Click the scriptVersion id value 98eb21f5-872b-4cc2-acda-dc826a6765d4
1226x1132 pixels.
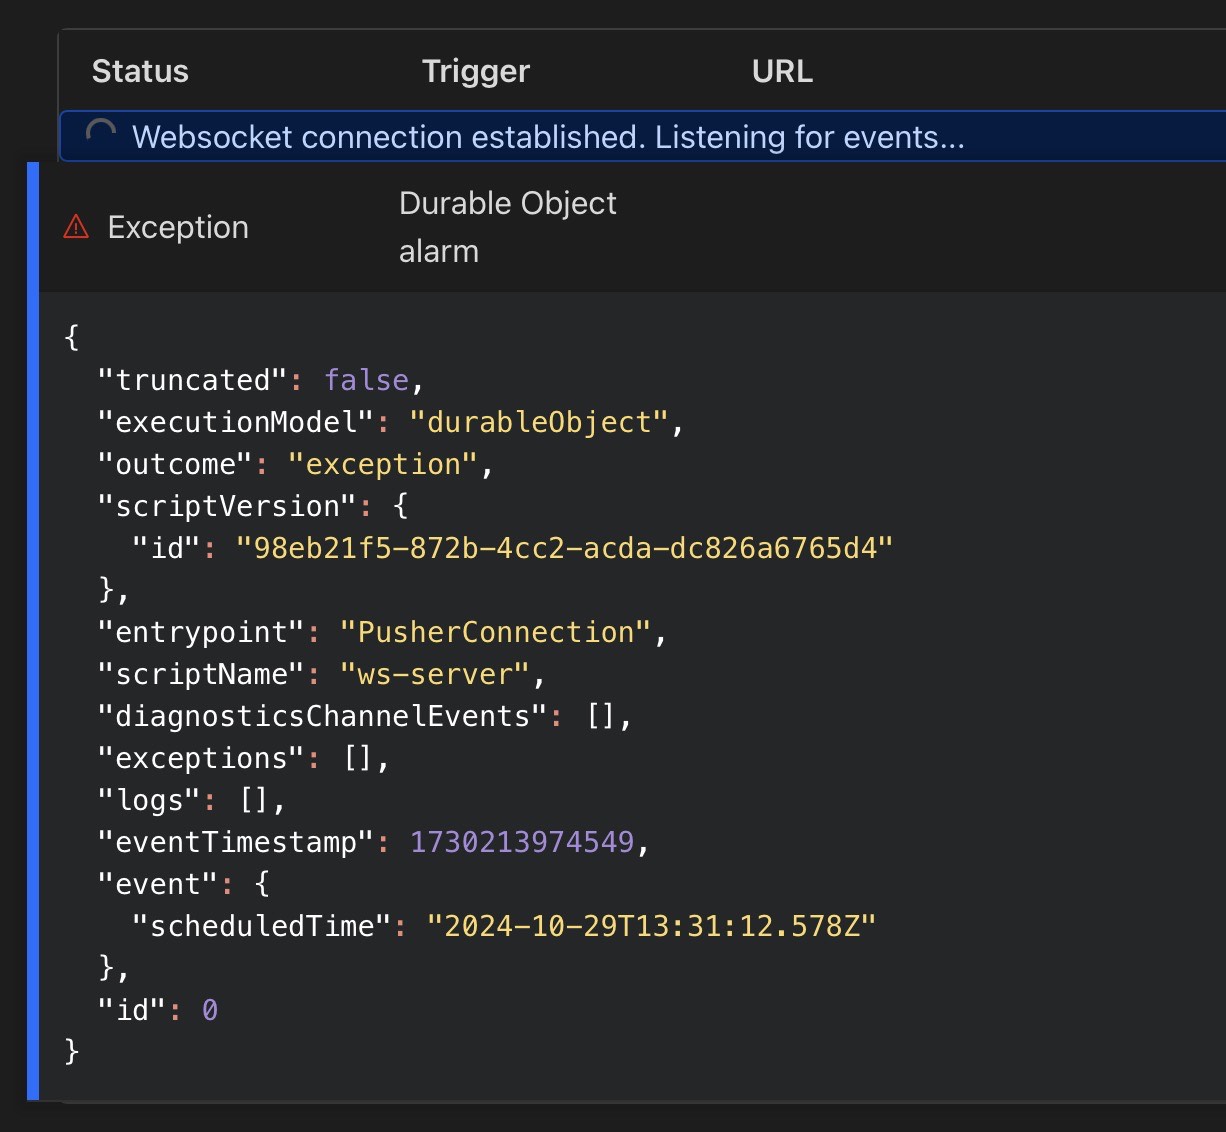tap(564, 548)
